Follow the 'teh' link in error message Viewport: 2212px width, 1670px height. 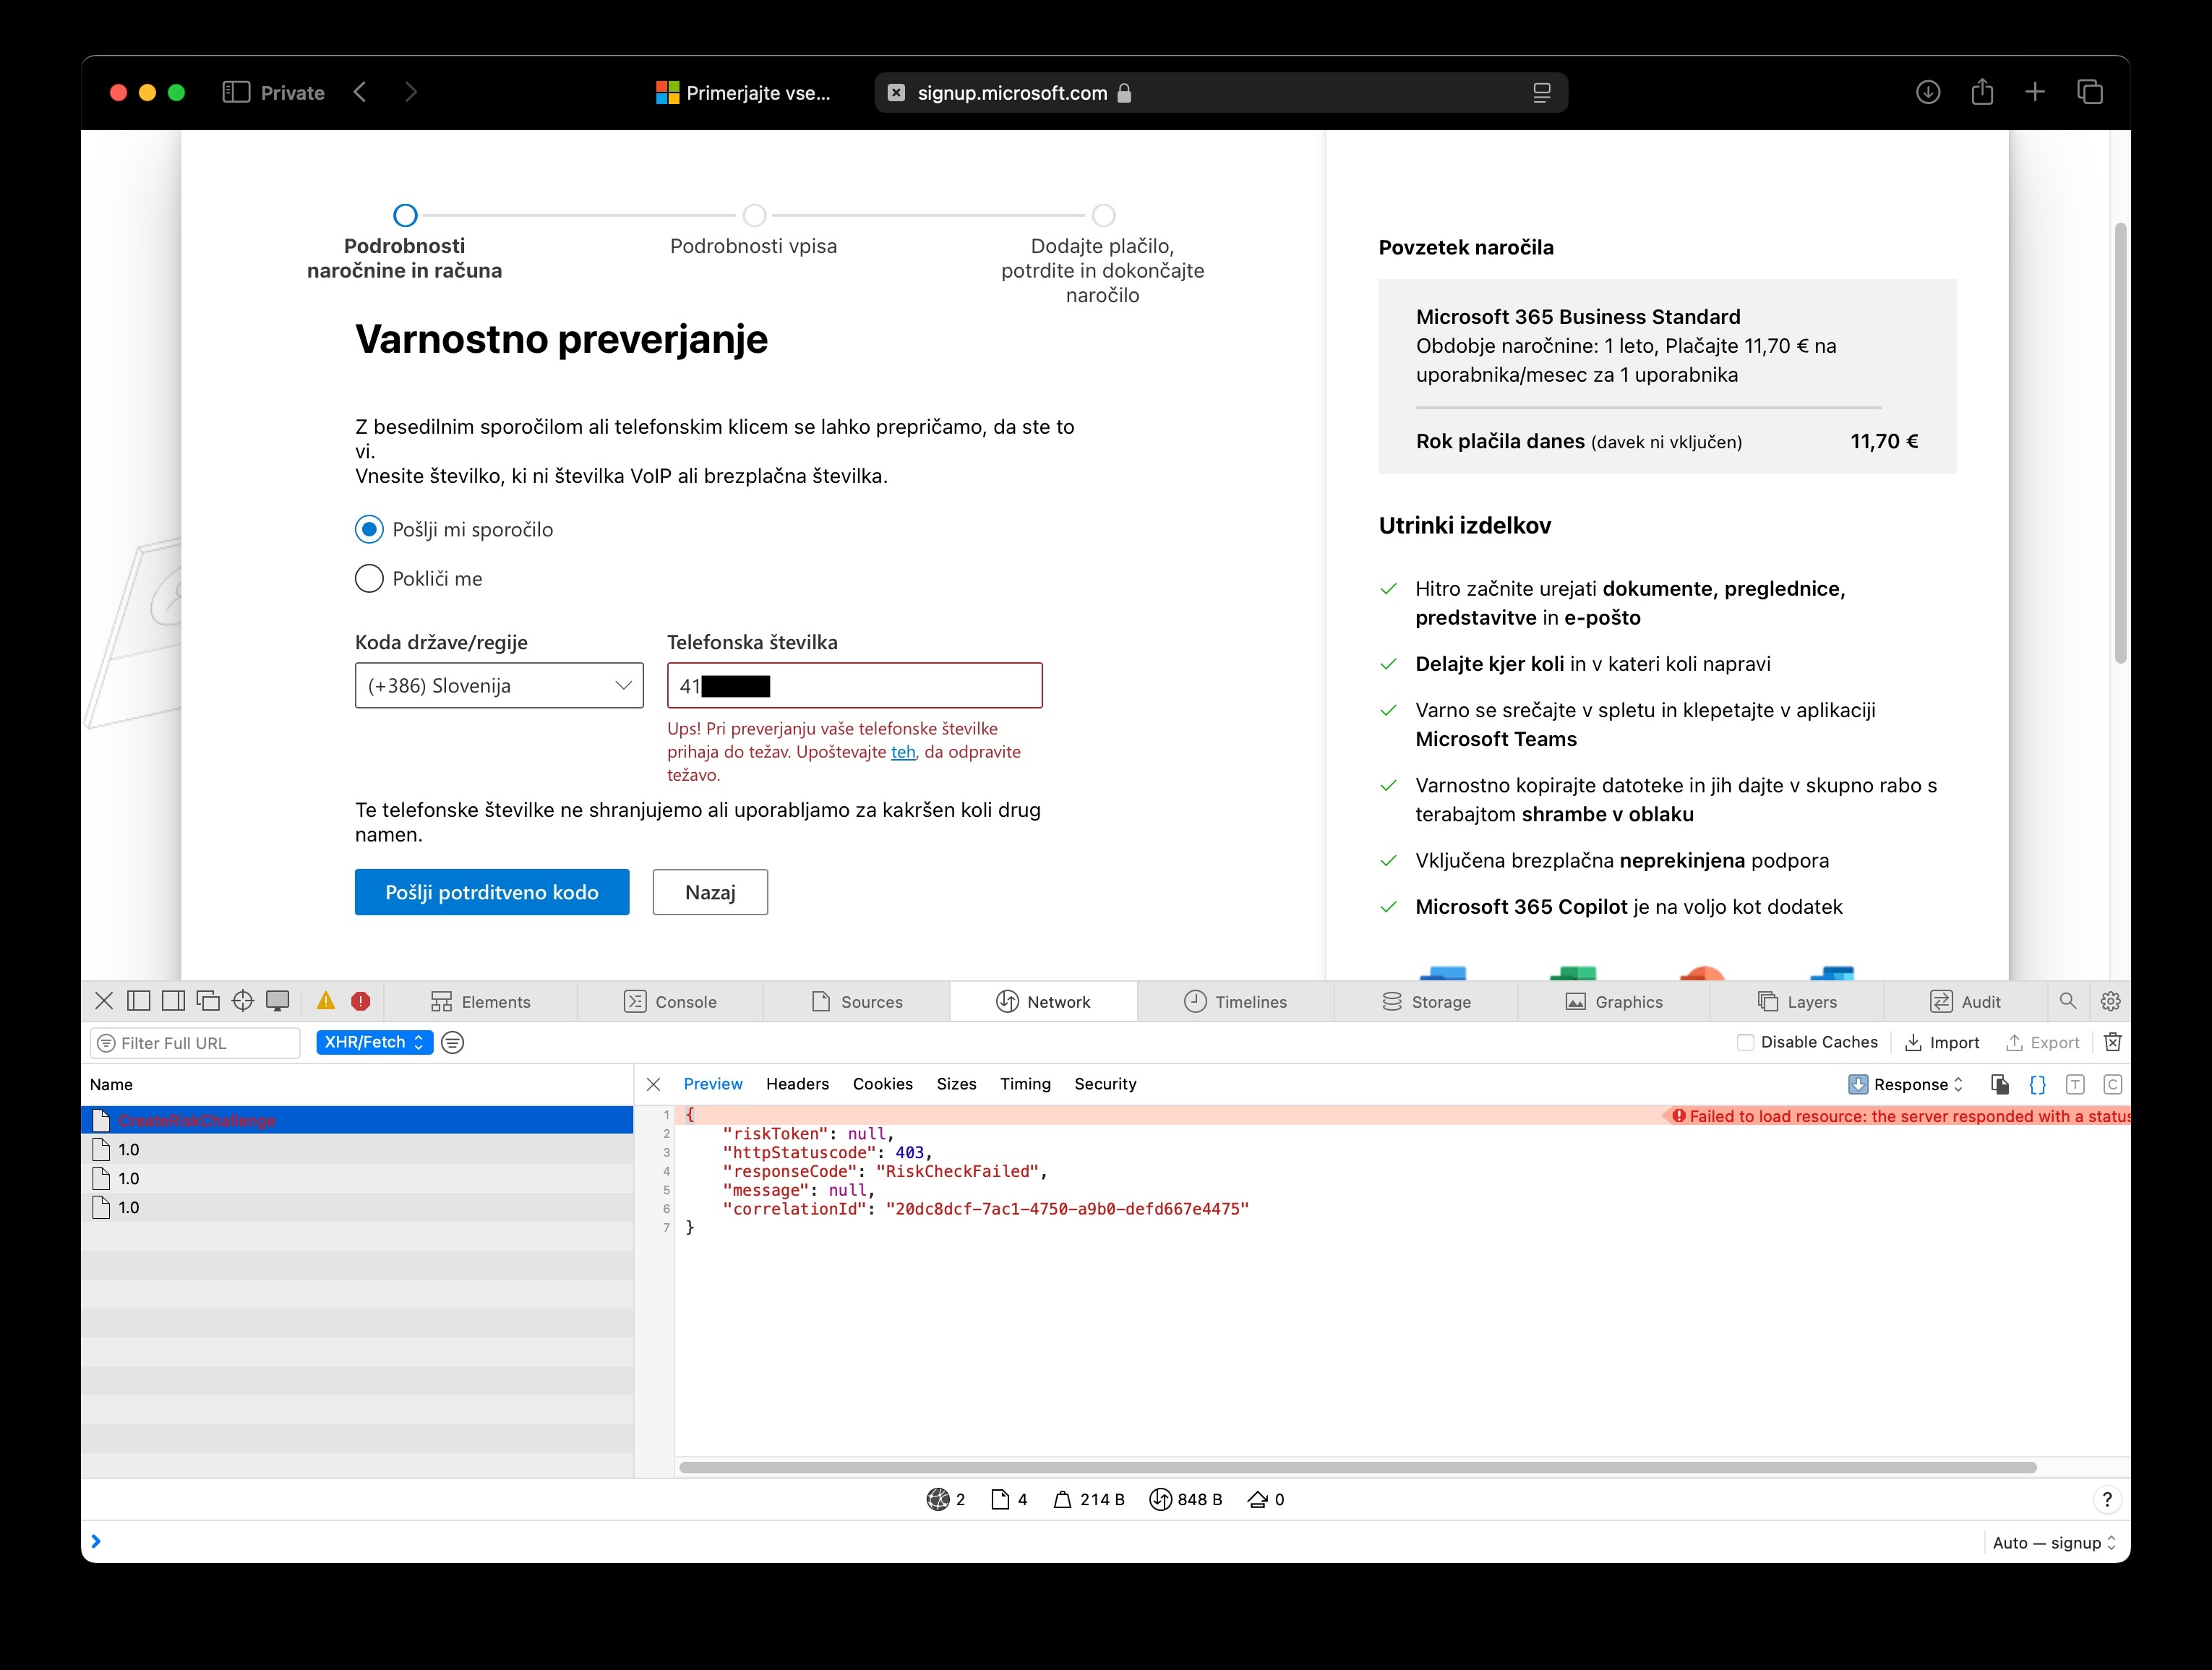903,752
